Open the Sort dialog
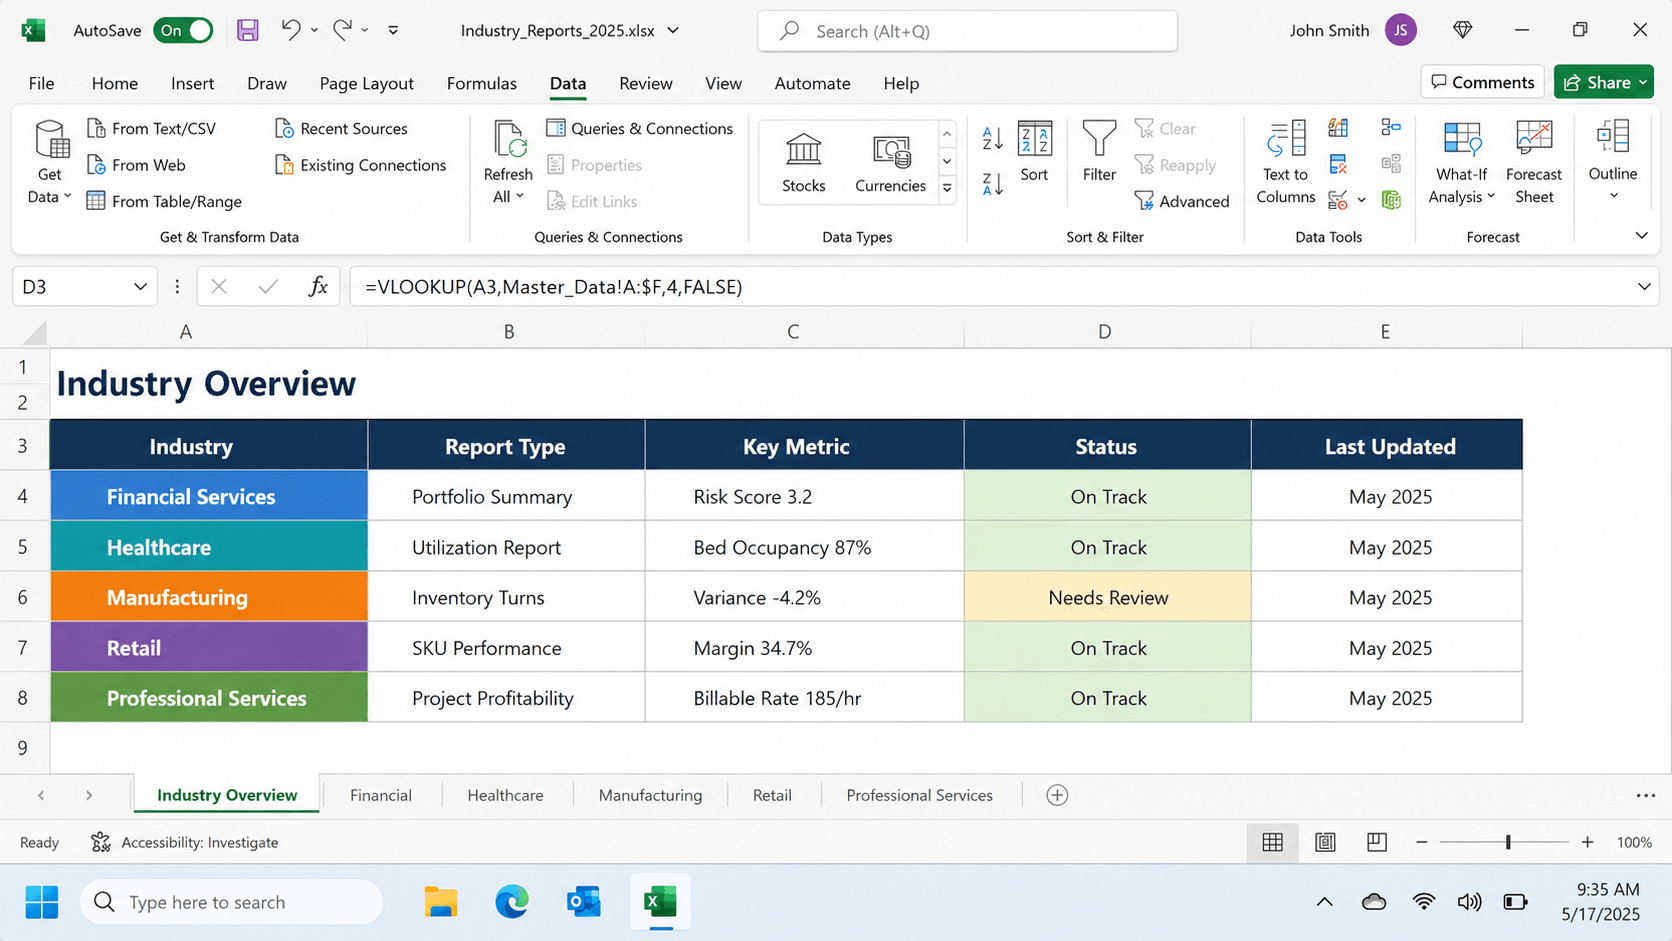 point(1034,151)
